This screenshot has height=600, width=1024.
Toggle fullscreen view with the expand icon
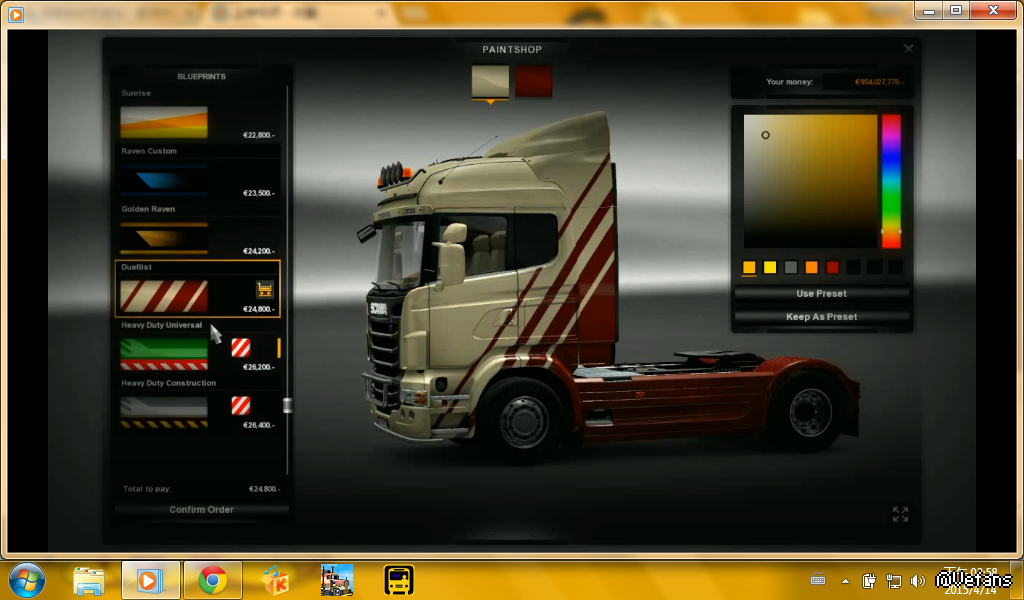point(900,514)
